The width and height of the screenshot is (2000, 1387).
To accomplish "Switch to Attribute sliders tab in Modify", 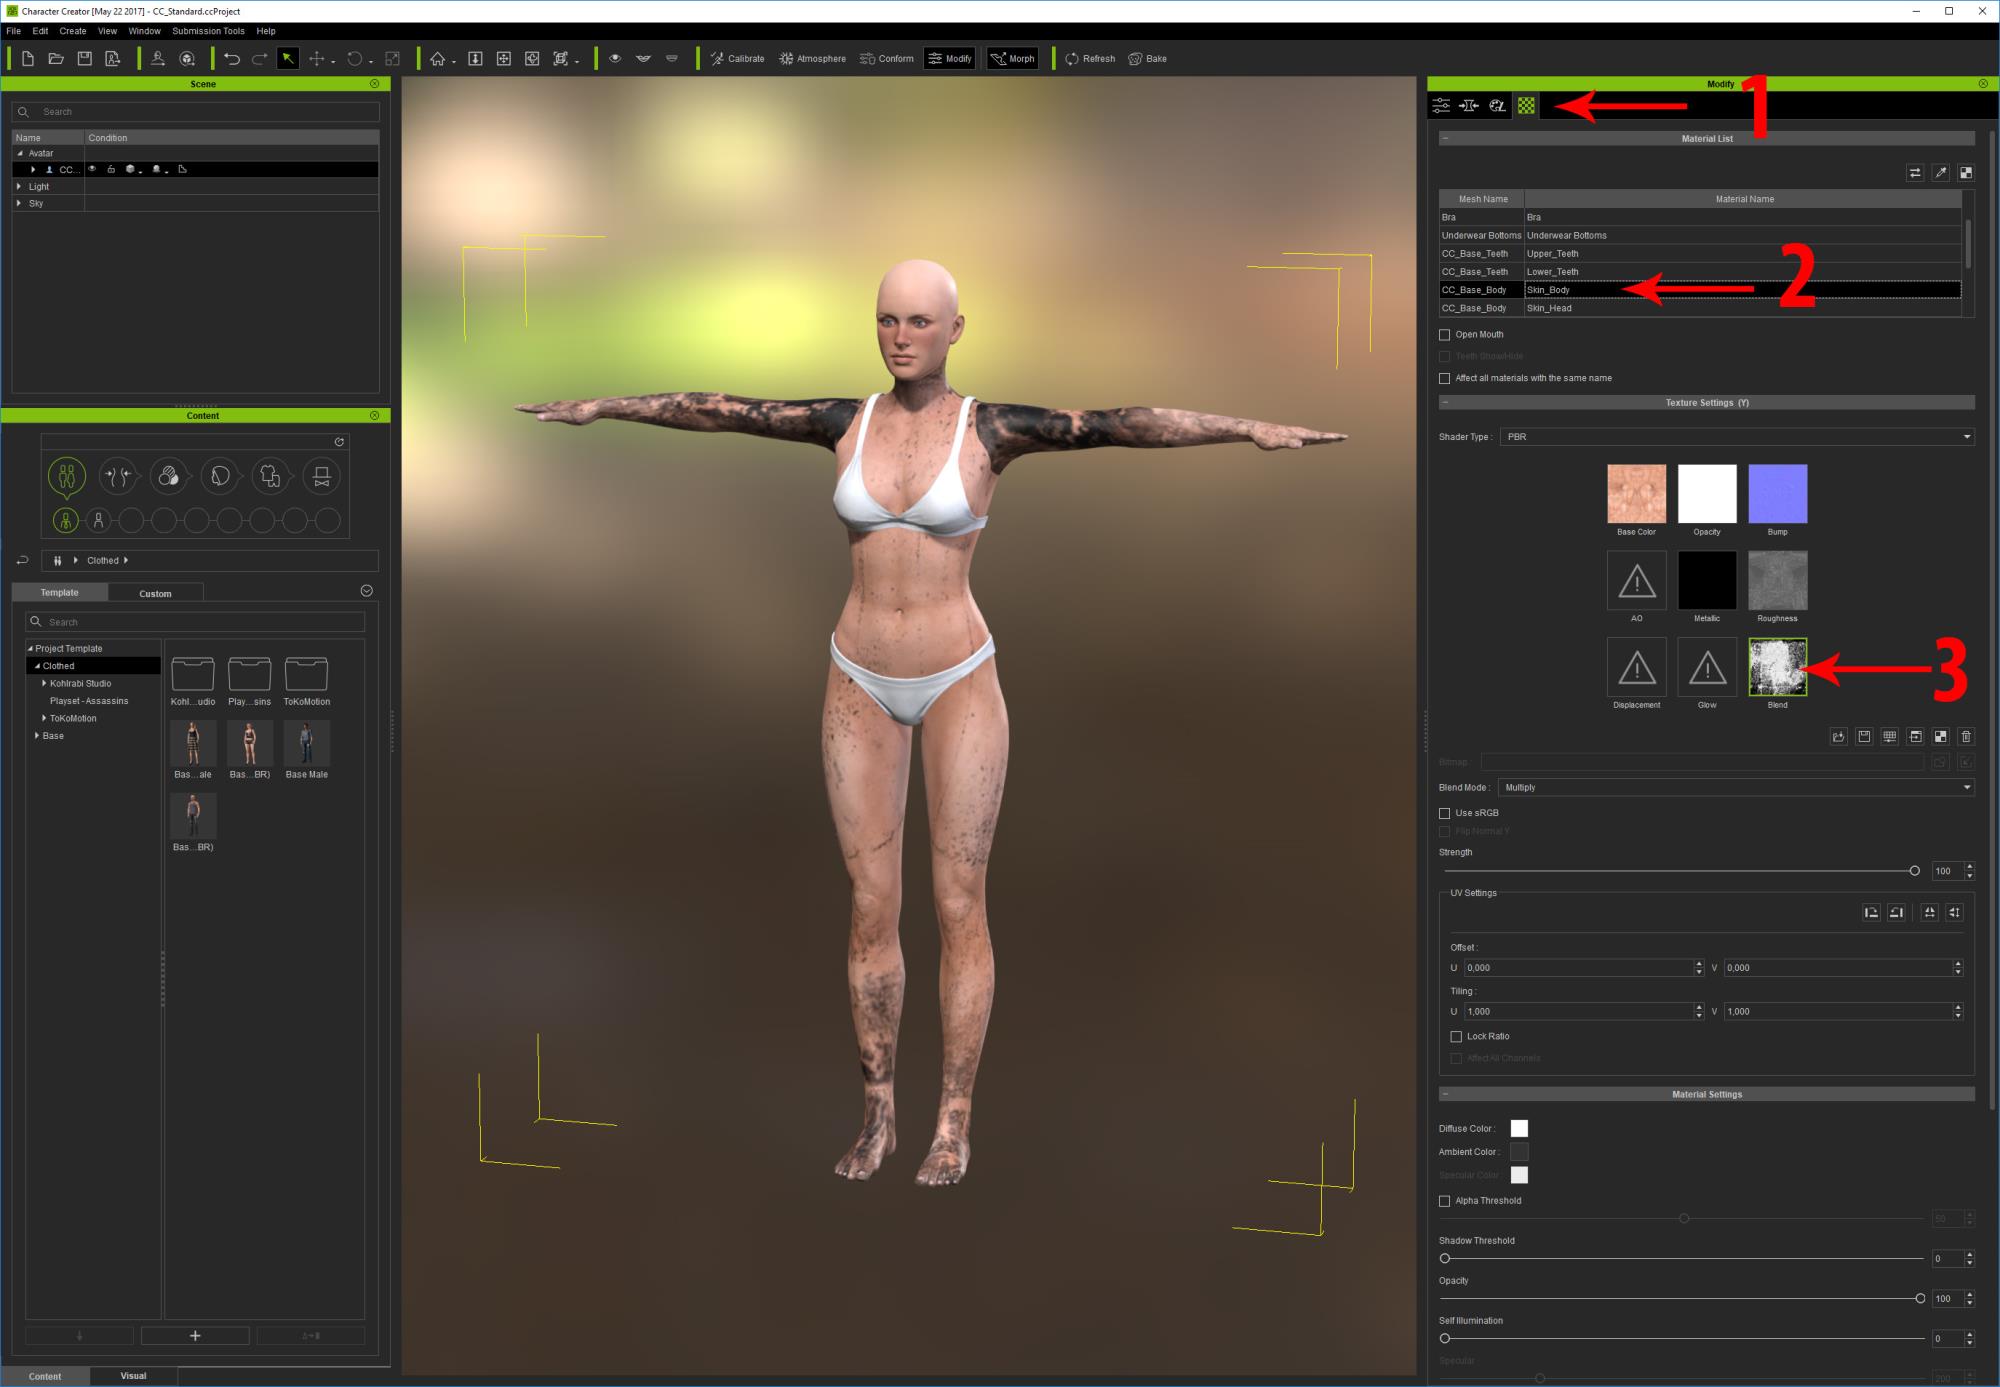I will point(1441,105).
